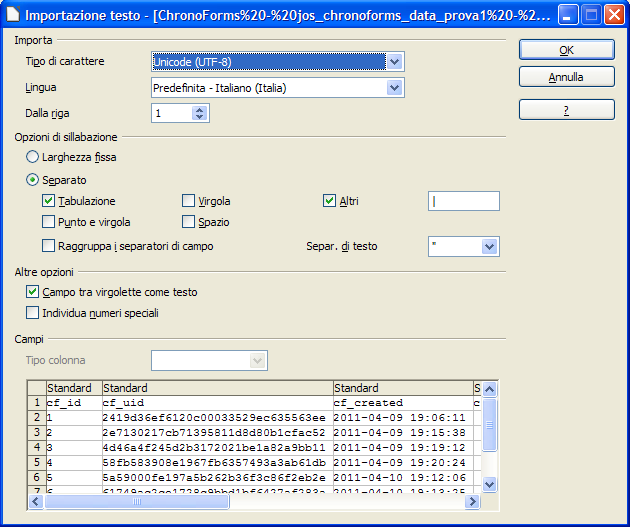
Task: Open help with the ? button
Action: pos(567,110)
